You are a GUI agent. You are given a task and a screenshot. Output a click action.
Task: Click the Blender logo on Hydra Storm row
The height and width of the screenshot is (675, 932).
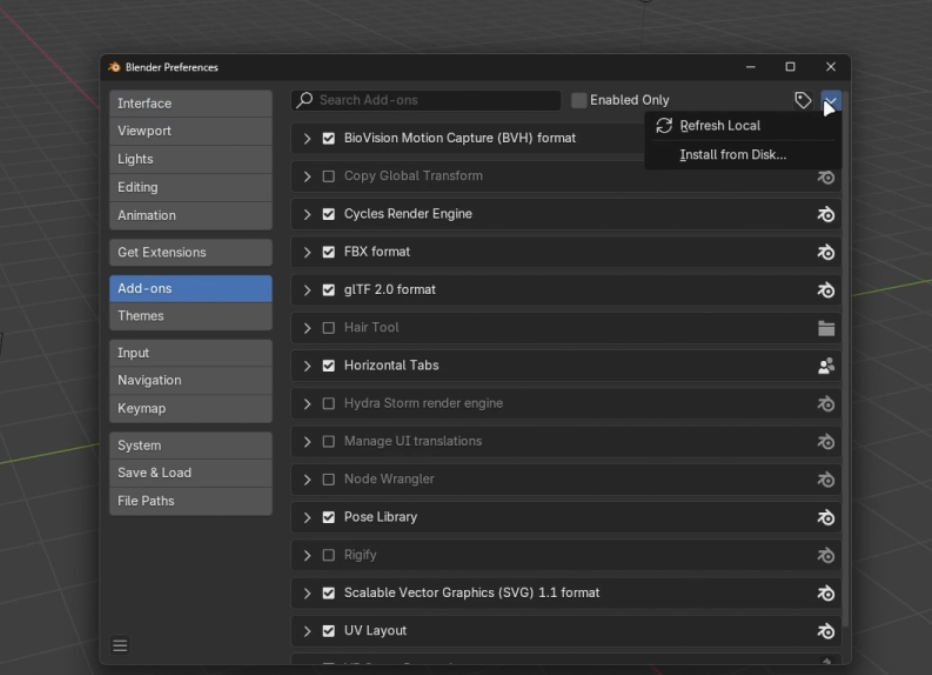click(826, 403)
